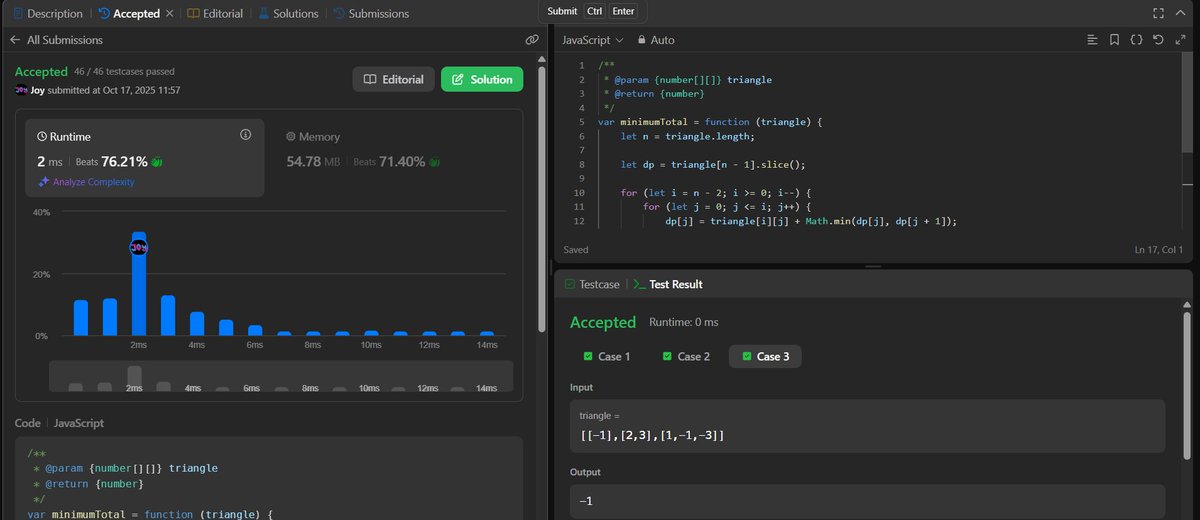Select Case 1
Viewport: 1200px width, 520px height.
(x=607, y=356)
